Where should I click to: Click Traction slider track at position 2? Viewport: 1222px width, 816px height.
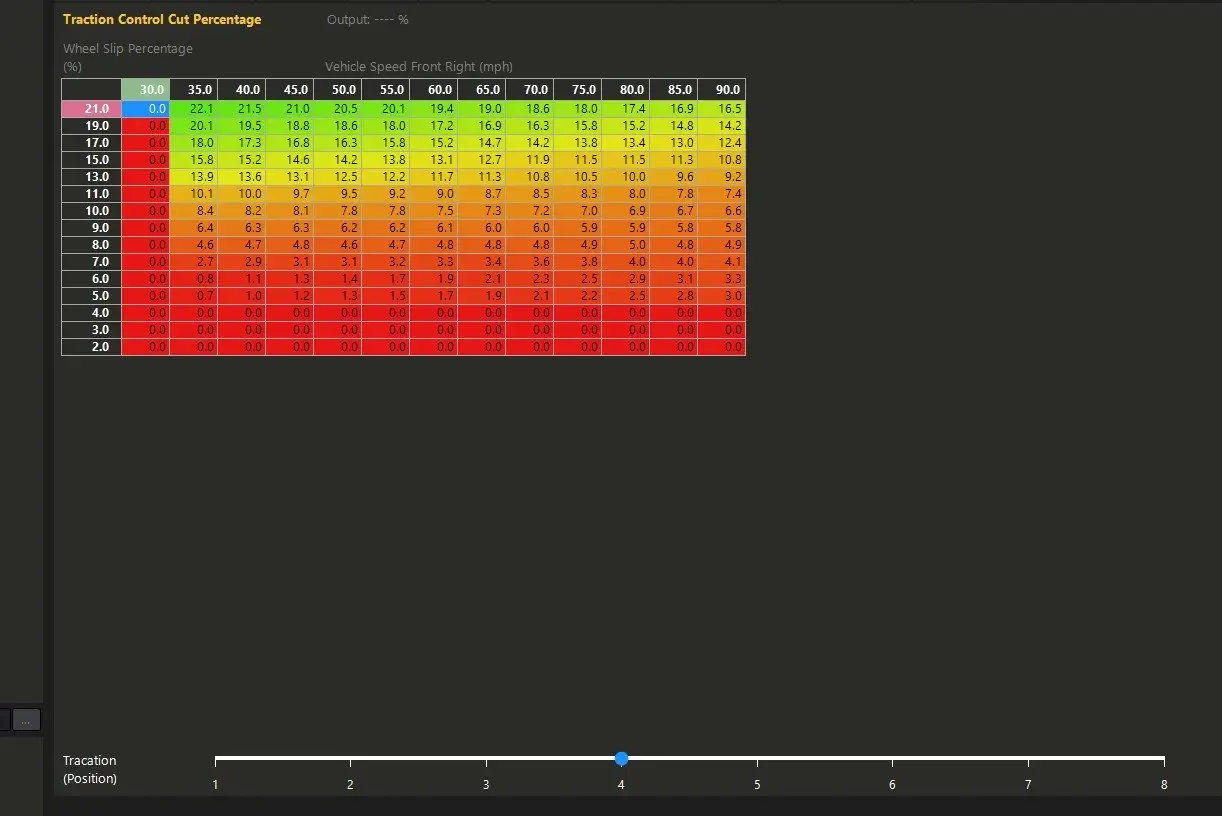pos(351,759)
